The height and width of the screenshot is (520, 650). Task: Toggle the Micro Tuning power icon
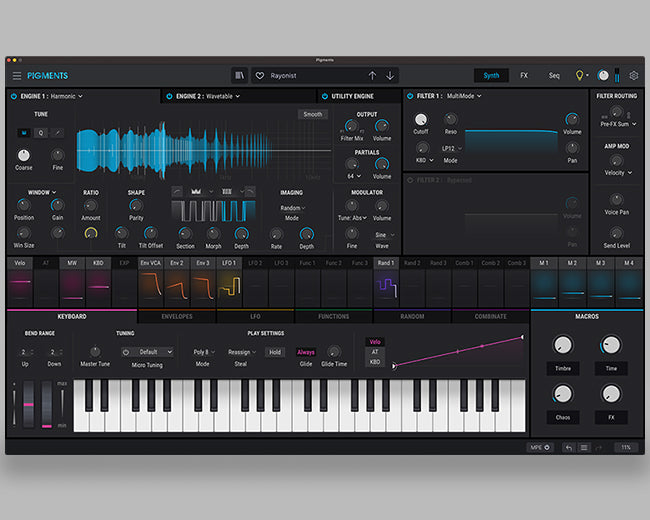[x=126, y=352]
